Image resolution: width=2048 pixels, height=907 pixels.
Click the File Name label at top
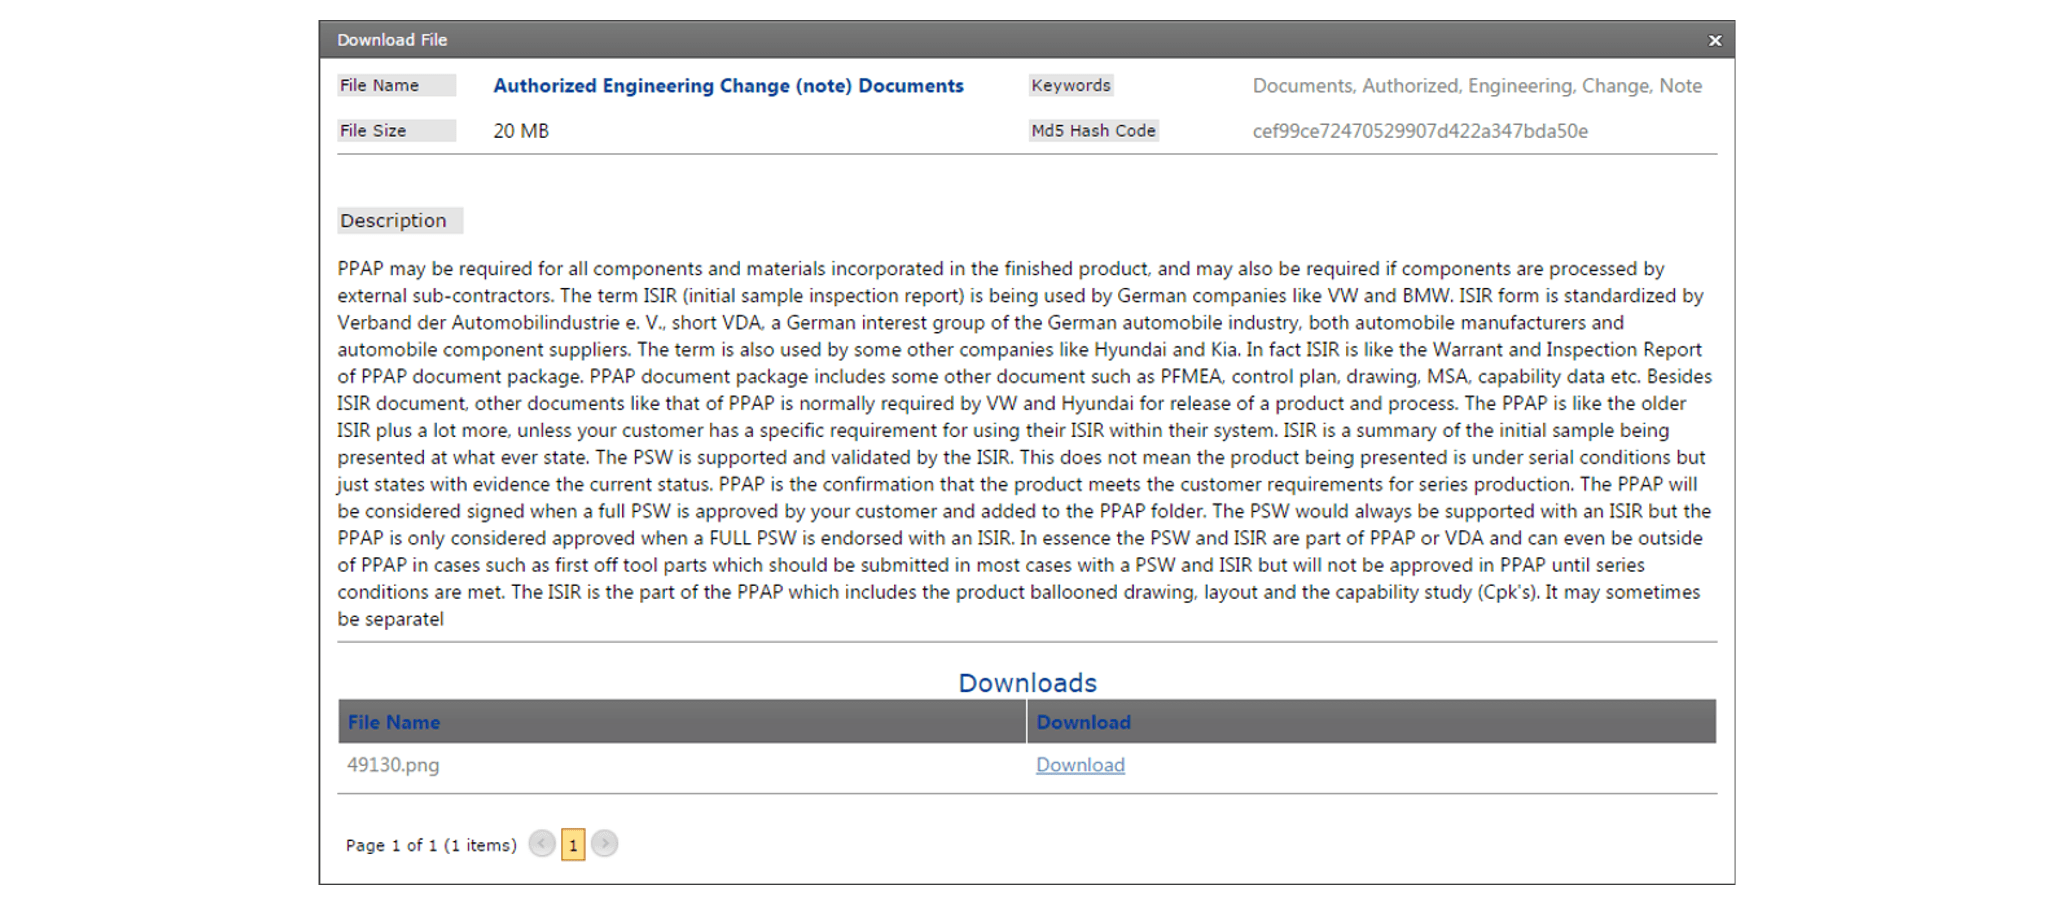click(x=396, y=86)
